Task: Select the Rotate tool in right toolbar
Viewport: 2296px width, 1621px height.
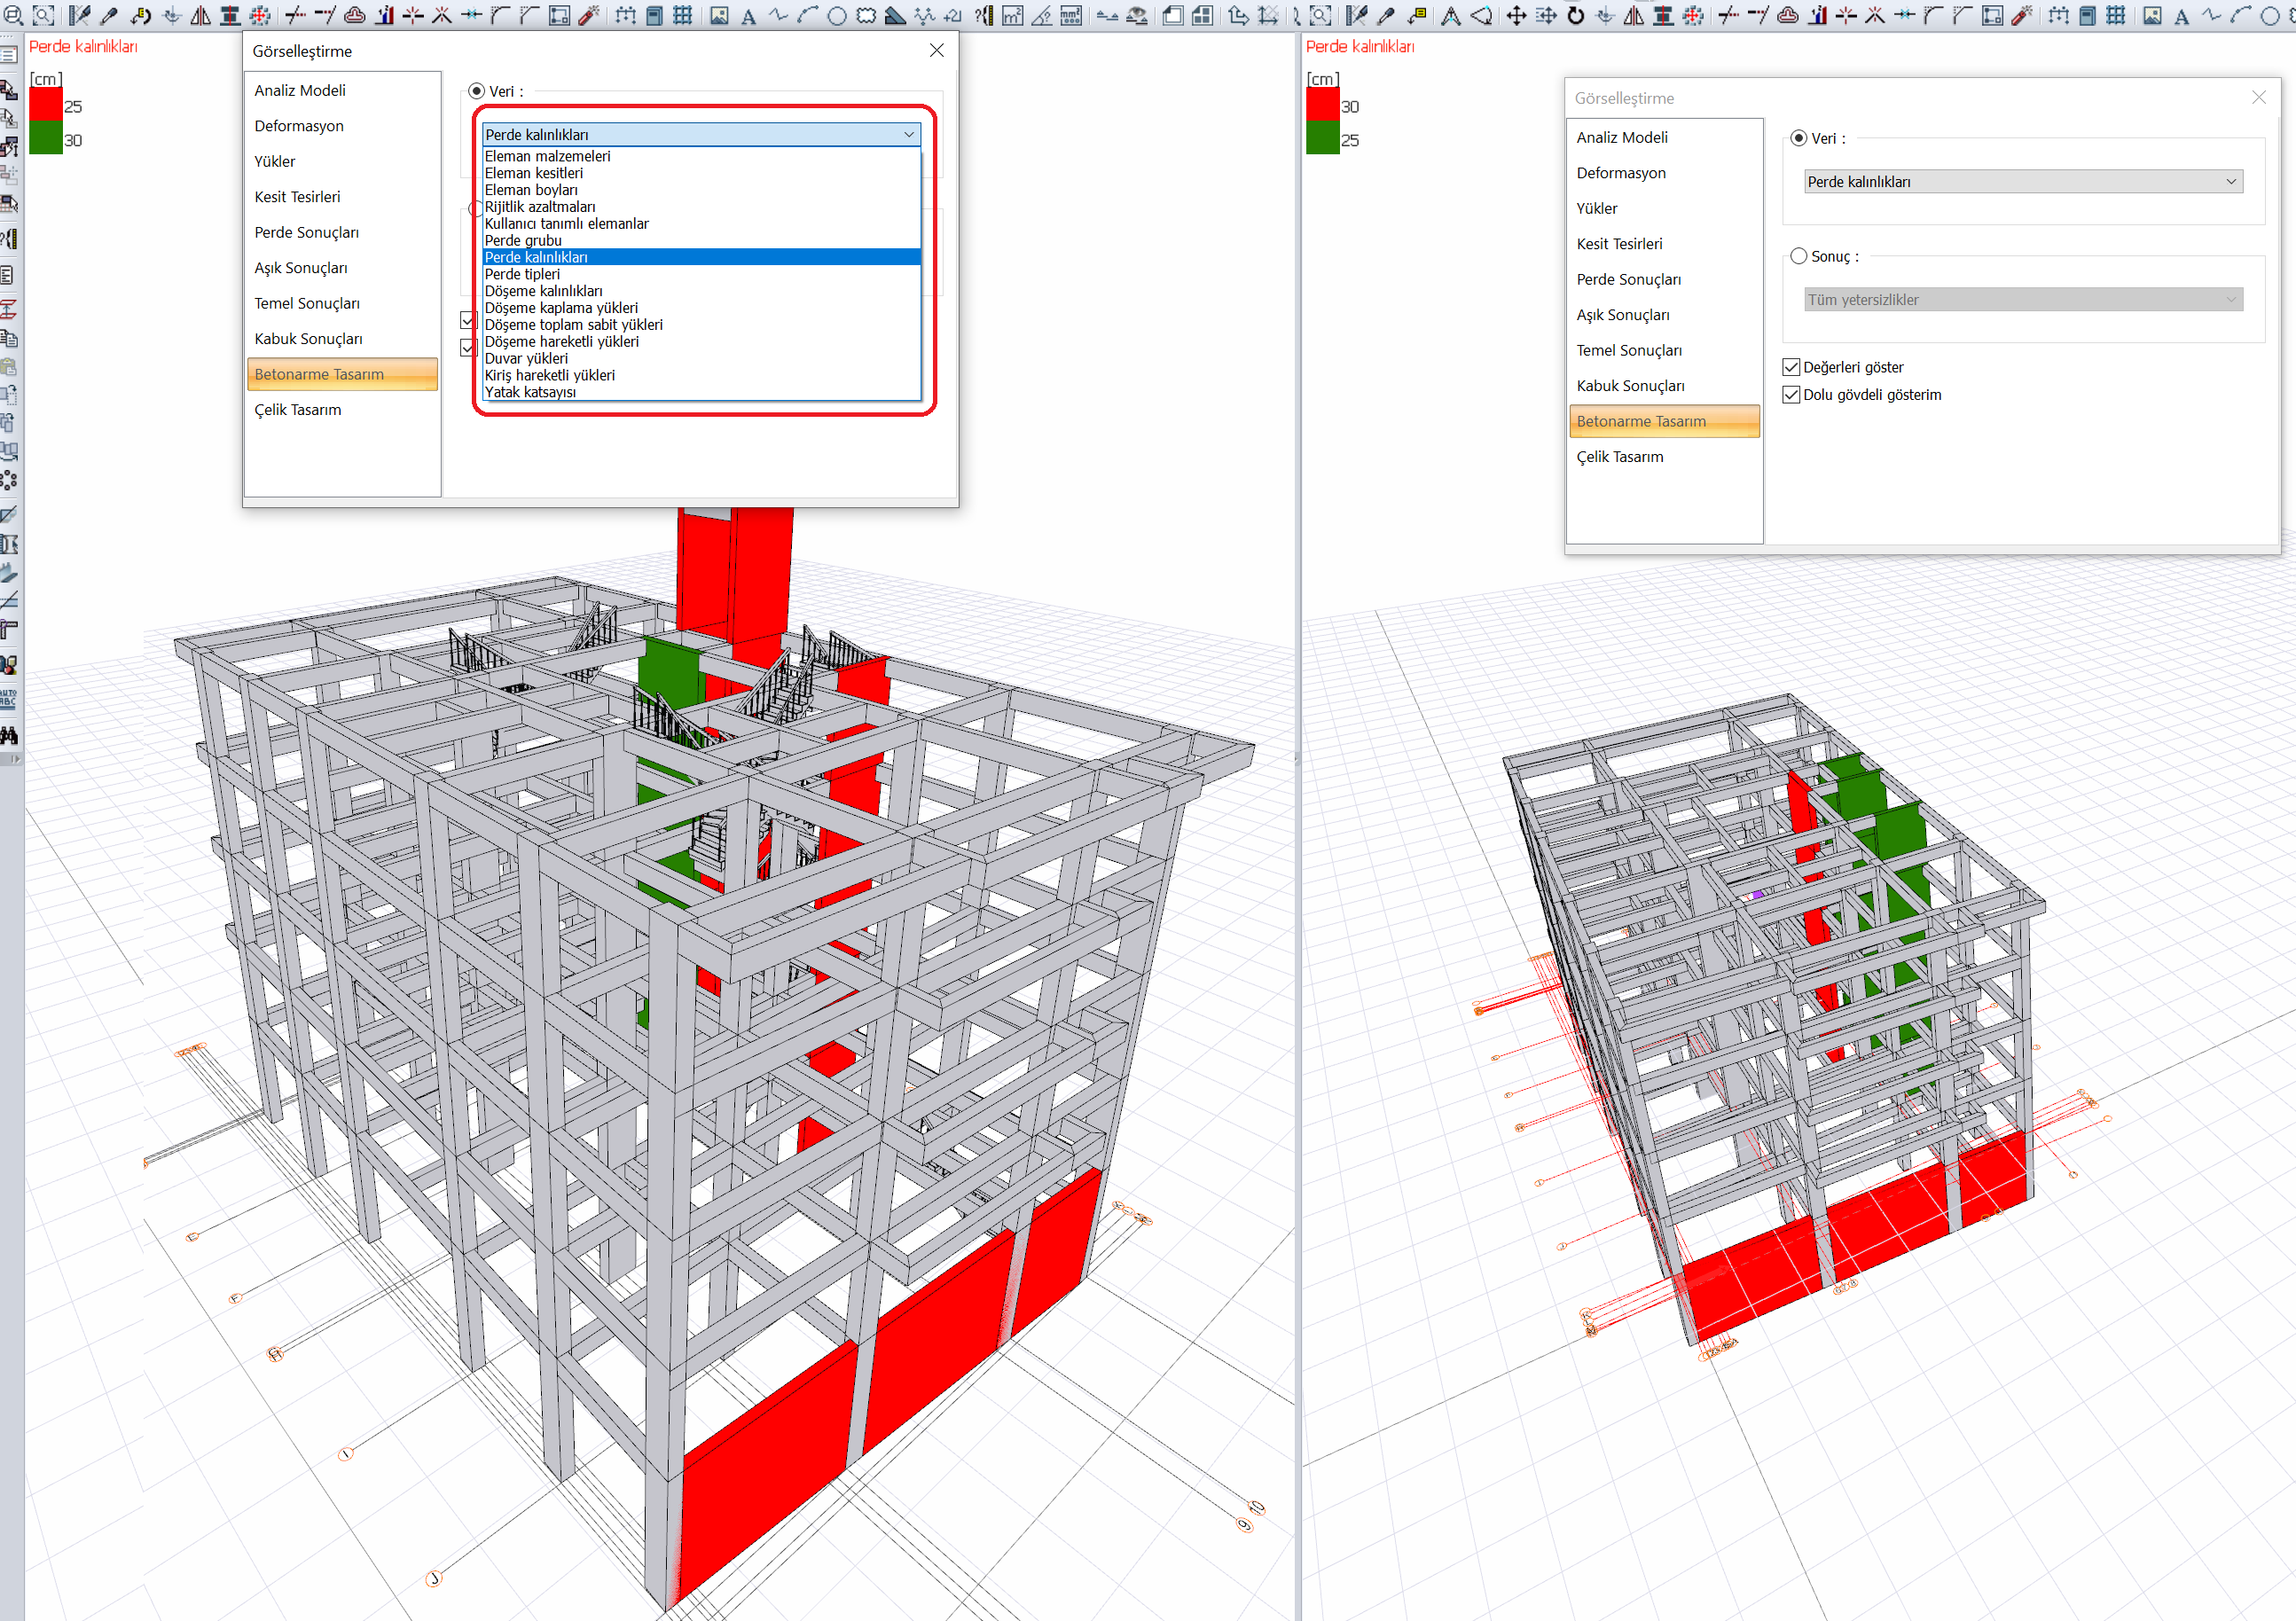Action: coord(1576,15)
